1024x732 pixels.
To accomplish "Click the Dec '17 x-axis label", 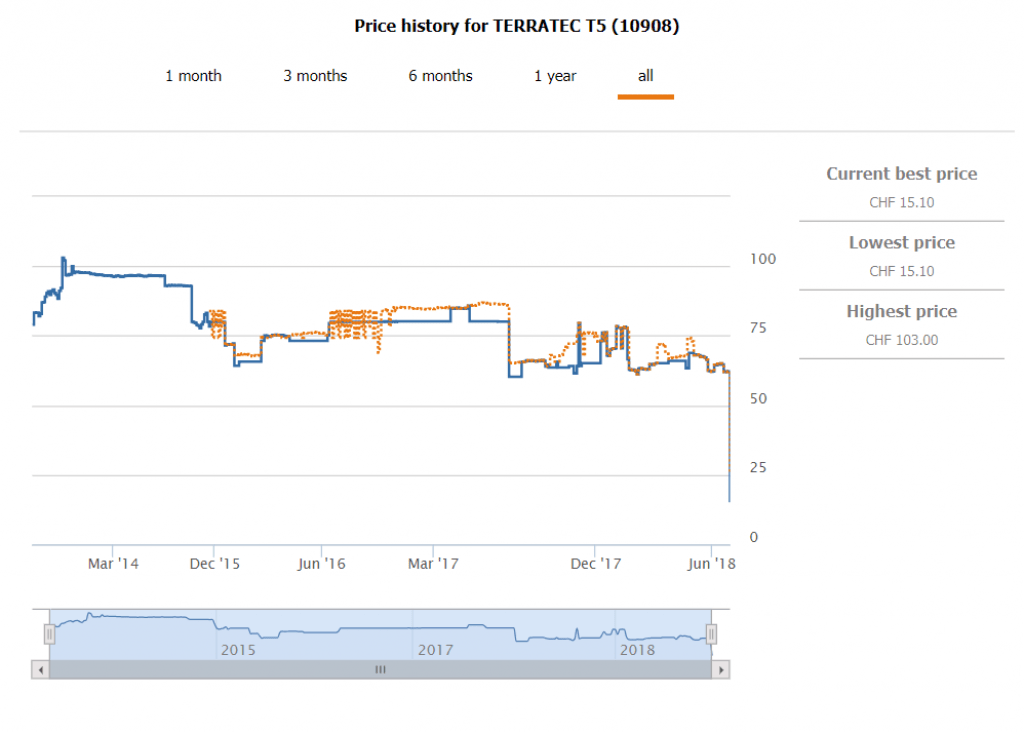I will 596,564.
